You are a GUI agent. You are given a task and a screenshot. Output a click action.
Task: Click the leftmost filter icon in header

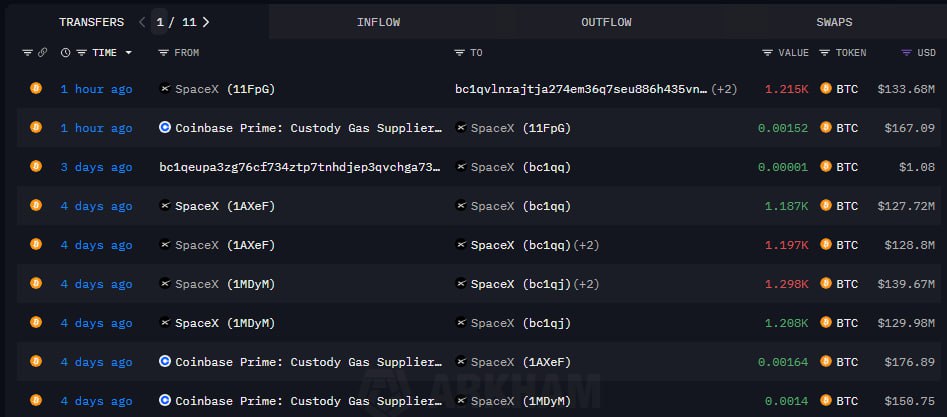click(x=27, y=53)
